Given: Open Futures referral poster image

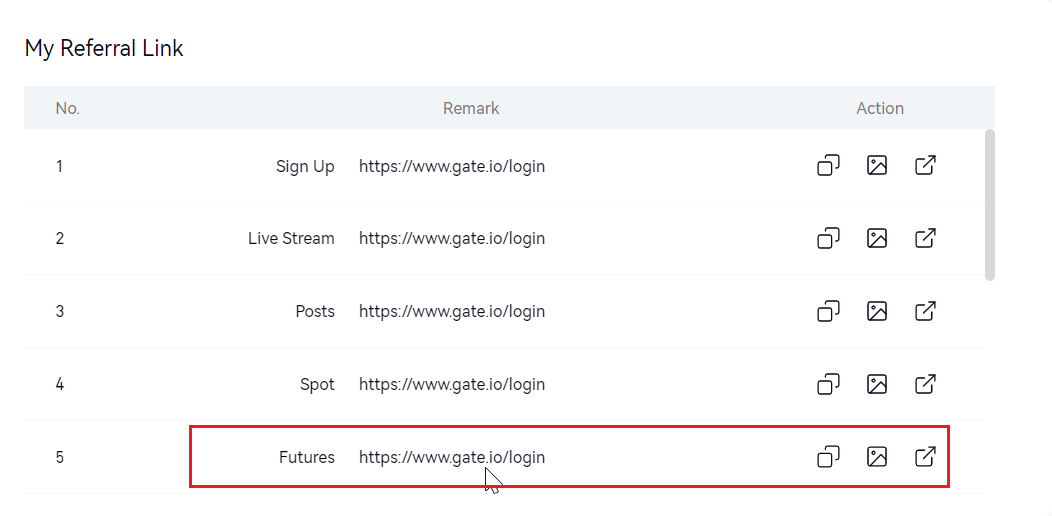Looking at the screenshot, I should (877, 457).
